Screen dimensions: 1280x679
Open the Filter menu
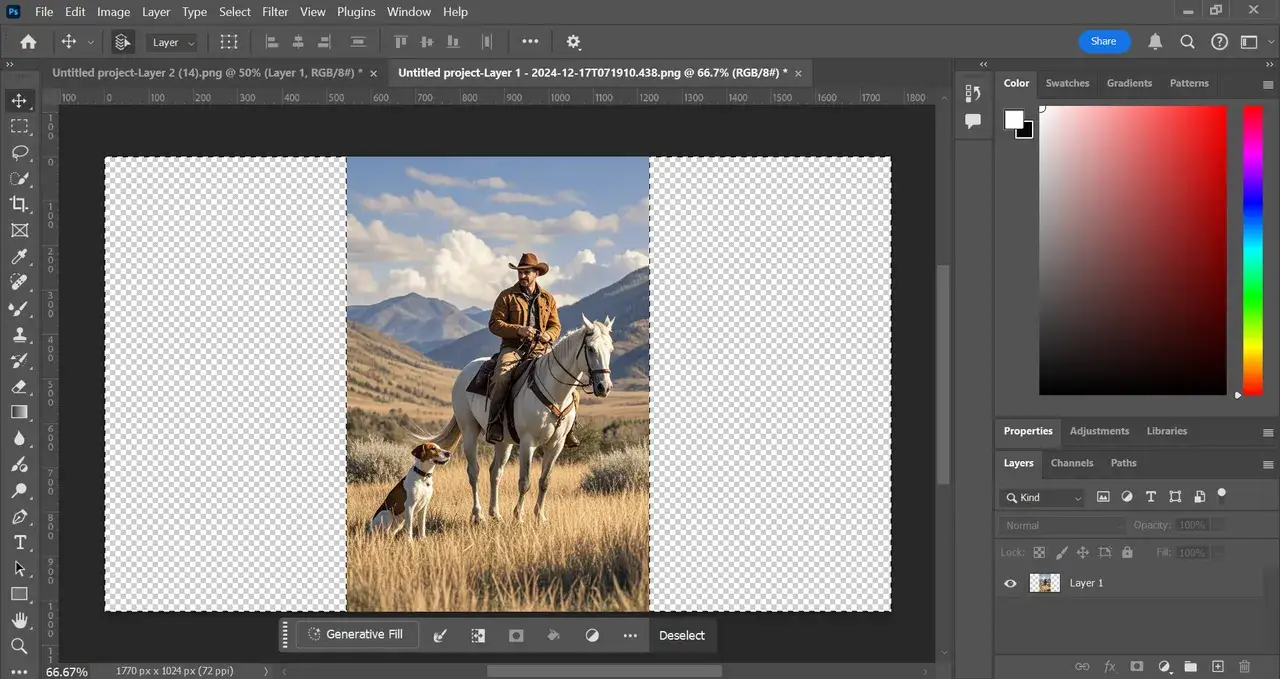pyautogui.click(x=275, y=12)
